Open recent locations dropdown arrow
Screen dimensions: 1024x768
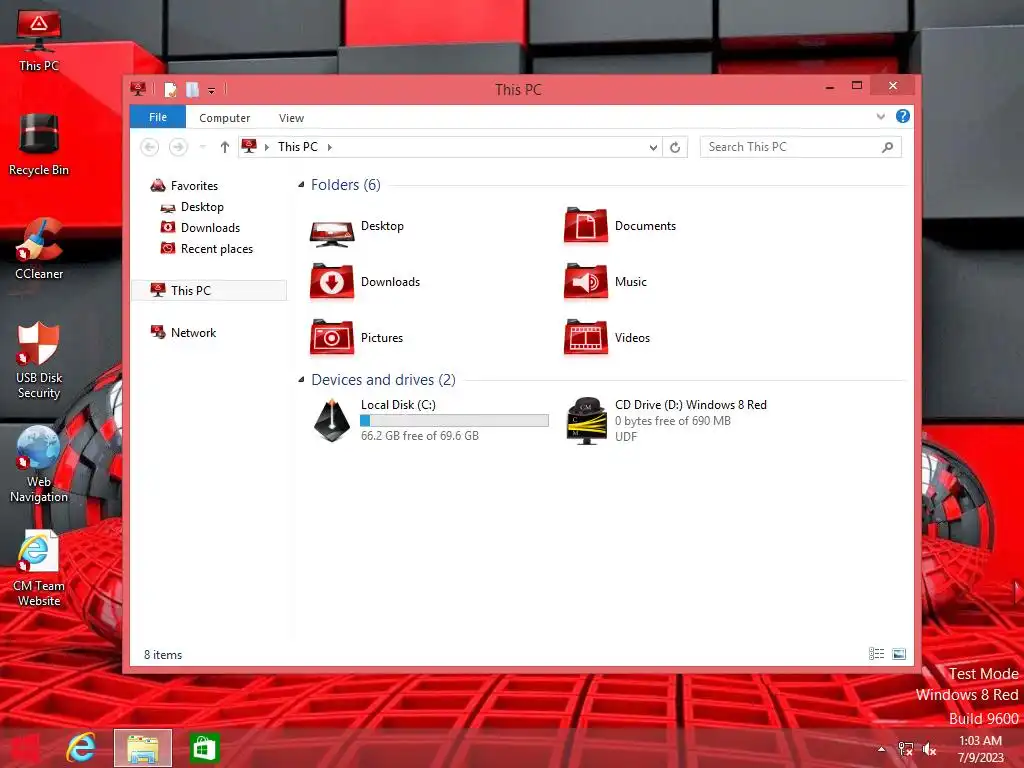pyautogui.click(x=202, y=147)
